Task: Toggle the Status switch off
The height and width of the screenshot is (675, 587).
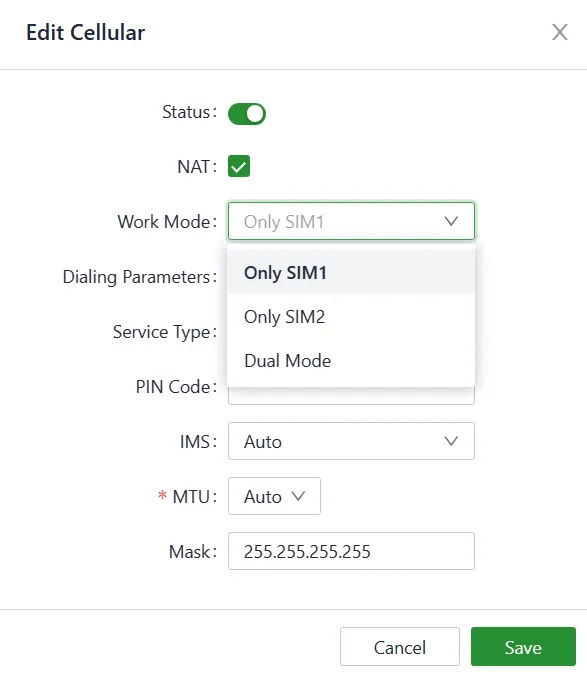Action: click(247, 114)
